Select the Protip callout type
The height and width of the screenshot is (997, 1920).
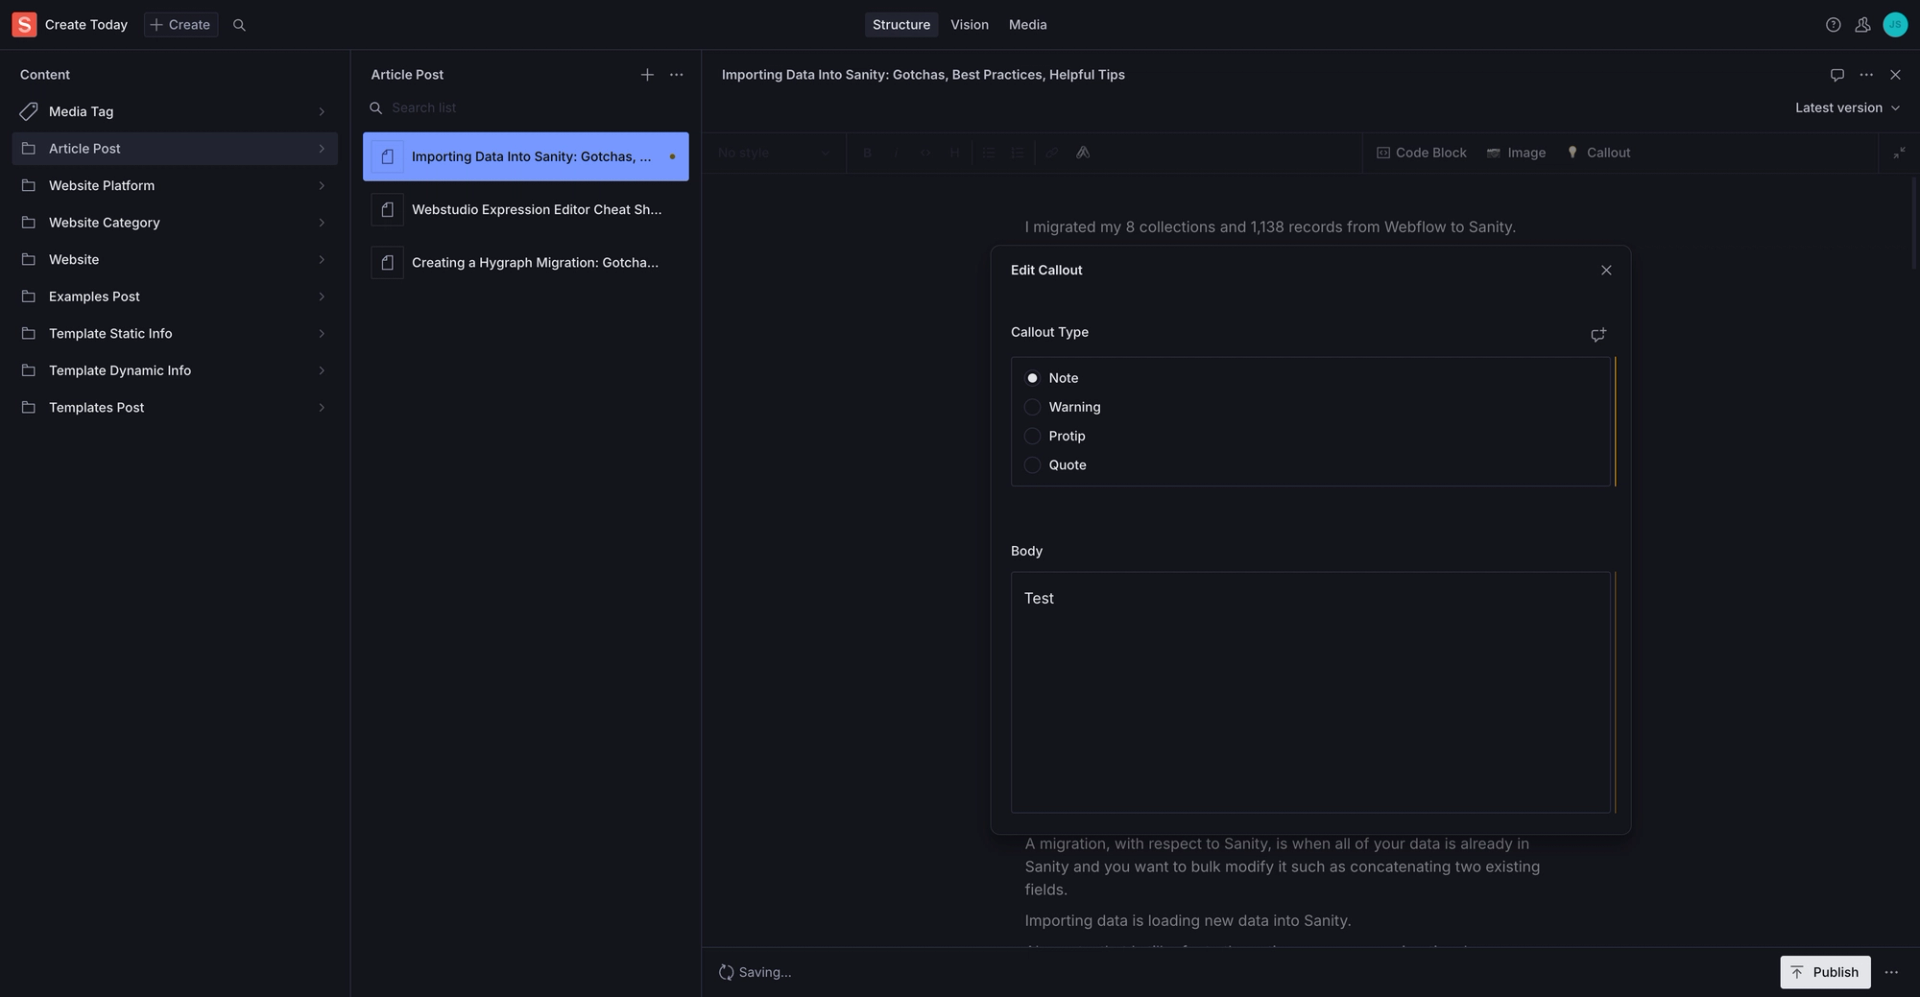[1032, 436]
